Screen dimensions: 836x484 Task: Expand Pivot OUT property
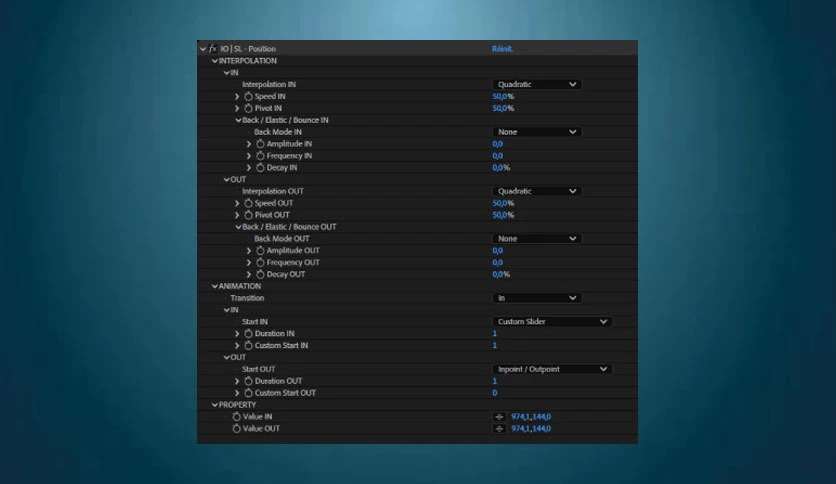(237, 215)
